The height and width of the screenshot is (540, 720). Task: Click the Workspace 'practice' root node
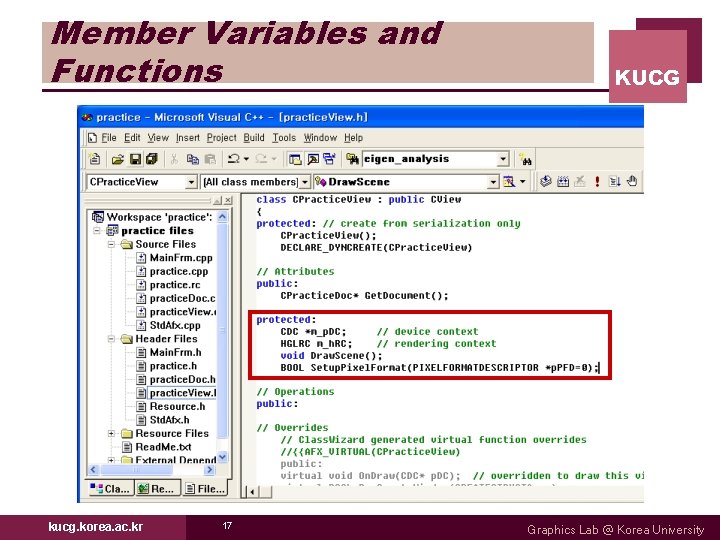pos(159,217)
